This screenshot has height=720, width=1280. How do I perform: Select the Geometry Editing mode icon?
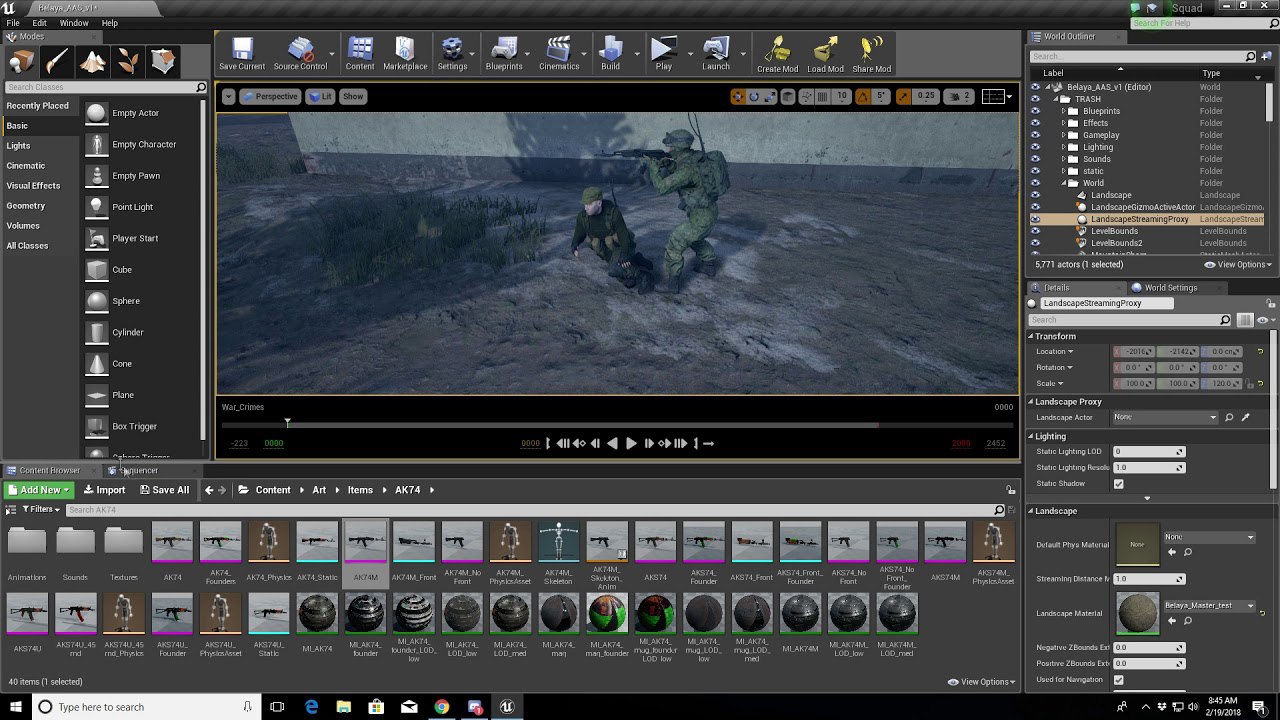pyautogui.click(x=163, y=62)
